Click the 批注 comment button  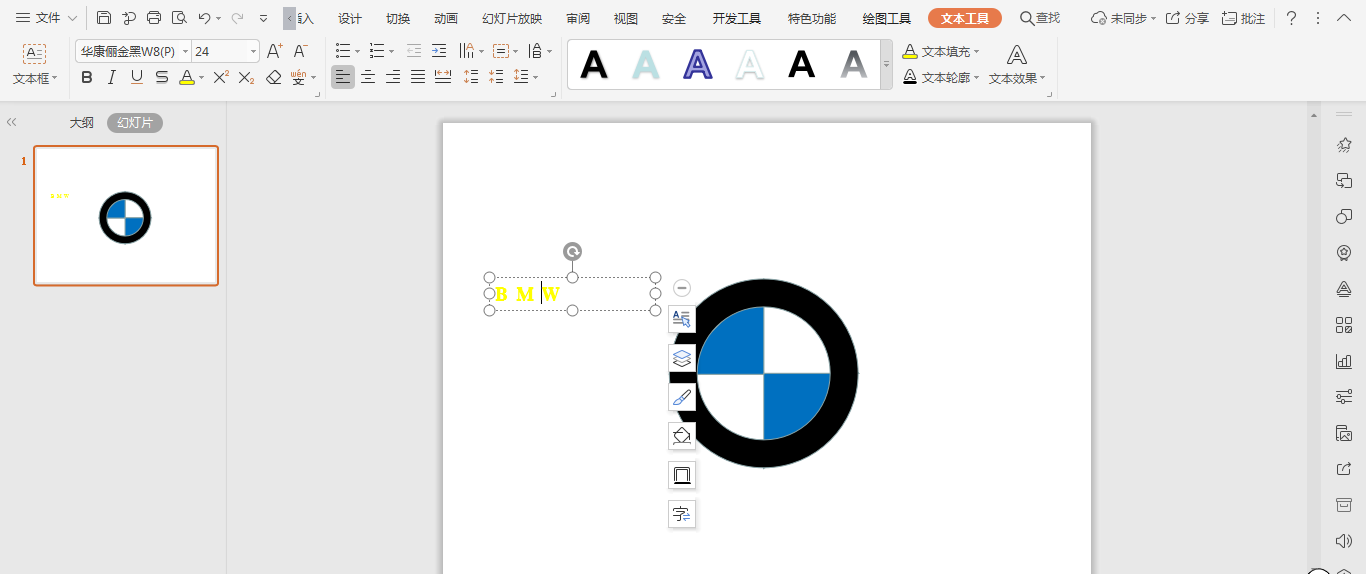click(x=1243, y=18)
